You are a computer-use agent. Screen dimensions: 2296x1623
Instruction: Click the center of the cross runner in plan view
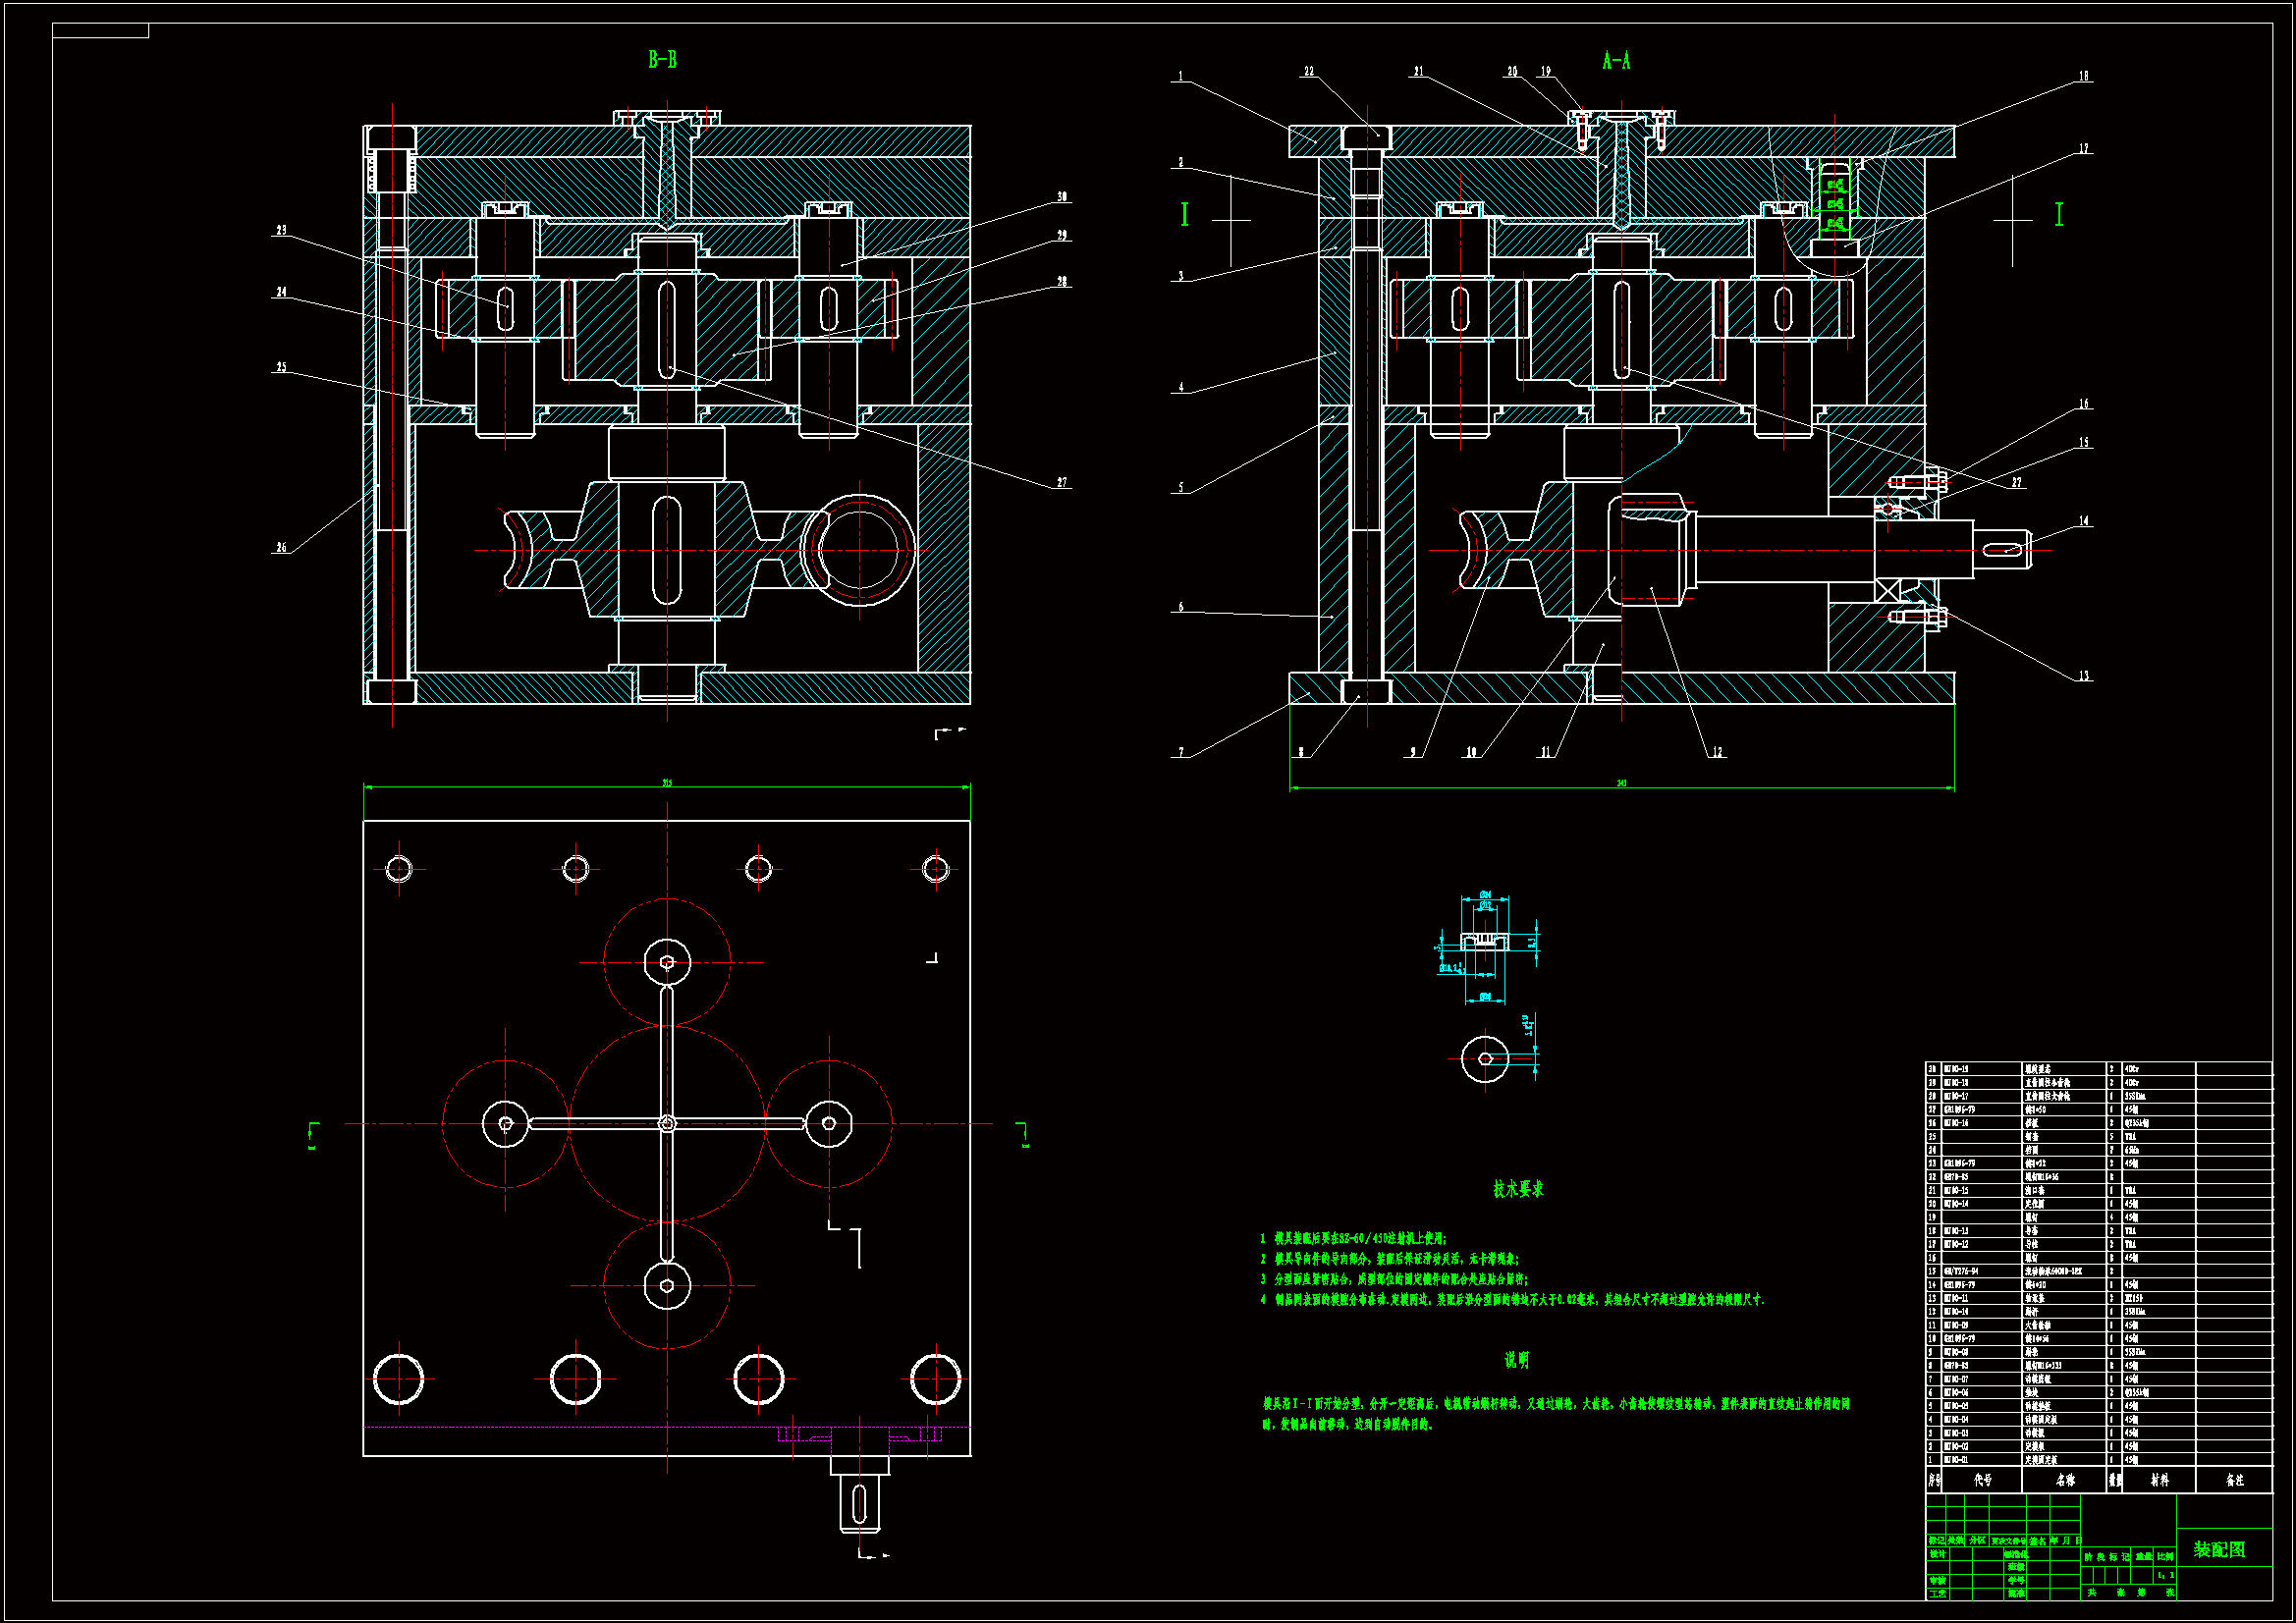click(x=667, y=1124)
